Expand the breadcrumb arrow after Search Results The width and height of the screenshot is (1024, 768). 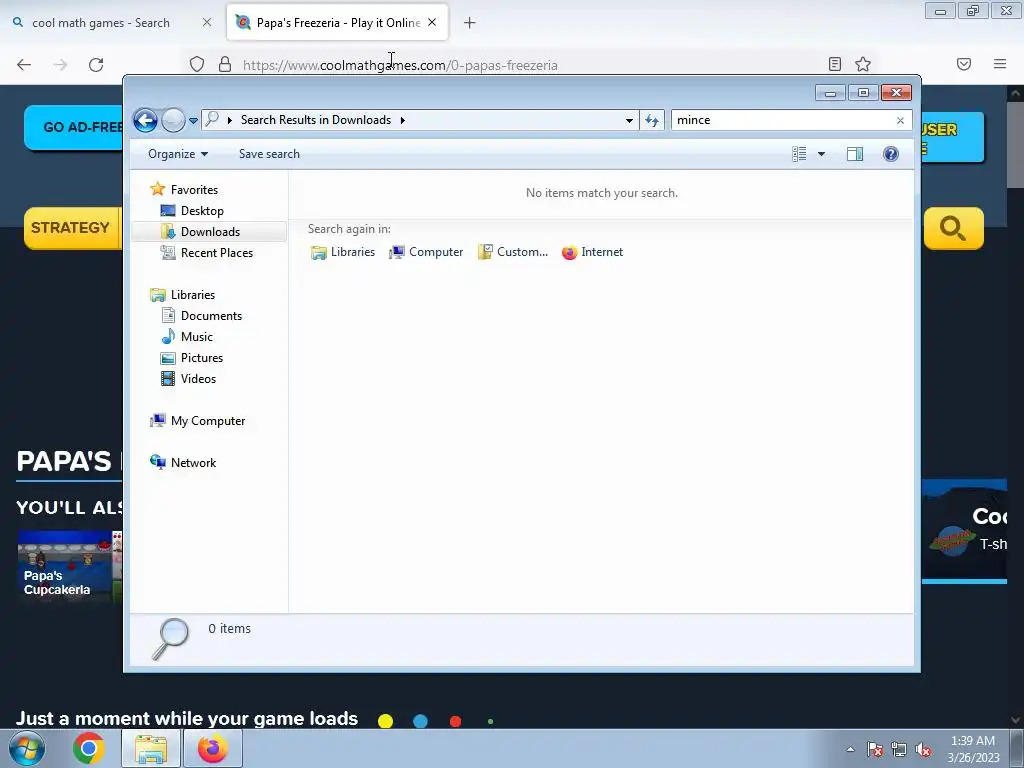tap(402, 120)
